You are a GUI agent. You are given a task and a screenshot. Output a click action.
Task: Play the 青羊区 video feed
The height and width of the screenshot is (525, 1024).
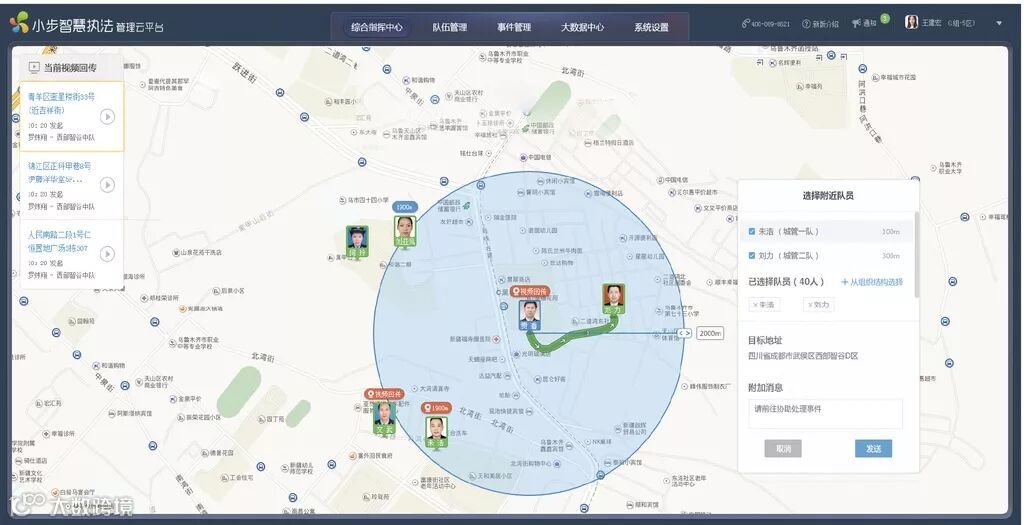108,116
